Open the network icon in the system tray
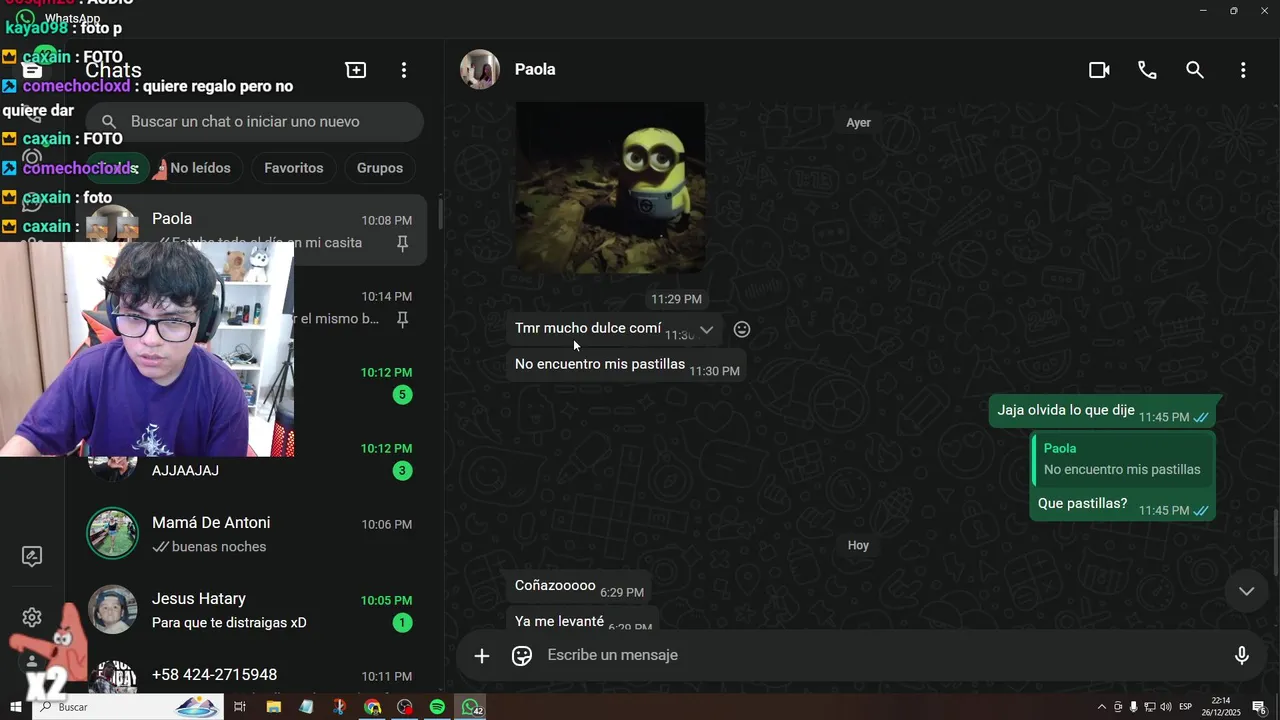 (1150, 707)
